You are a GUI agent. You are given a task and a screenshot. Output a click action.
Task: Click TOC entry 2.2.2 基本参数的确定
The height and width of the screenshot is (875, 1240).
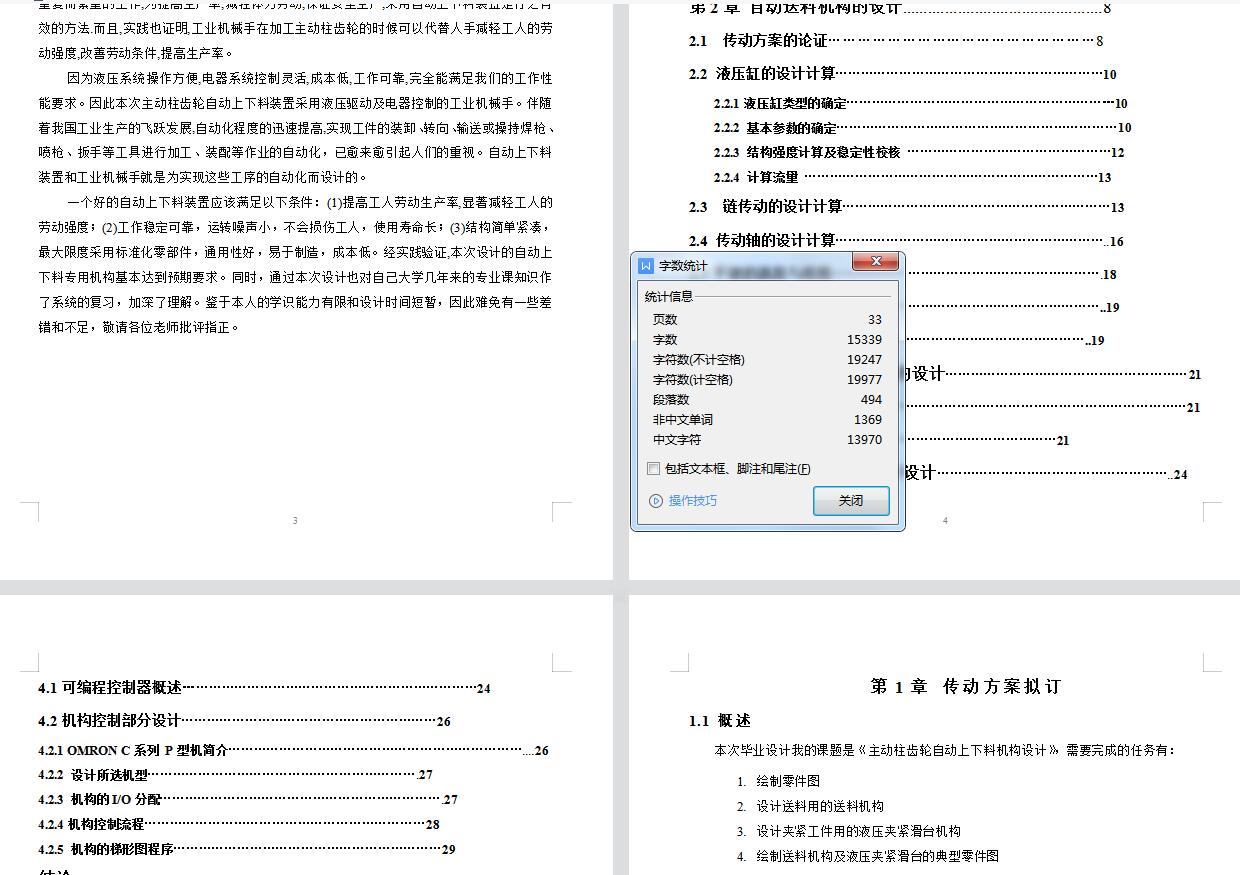click(923, 128)
